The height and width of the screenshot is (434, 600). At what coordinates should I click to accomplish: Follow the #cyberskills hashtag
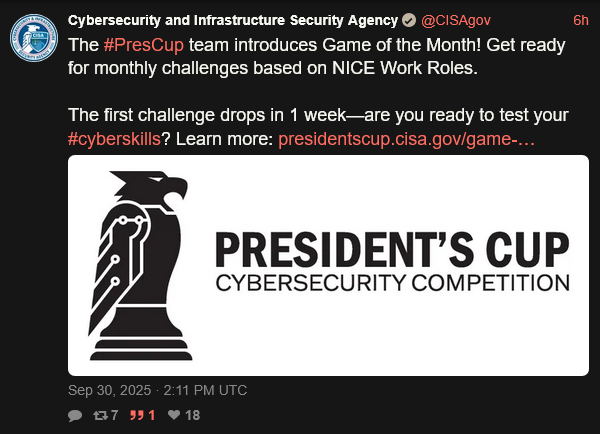pos(116,140)
